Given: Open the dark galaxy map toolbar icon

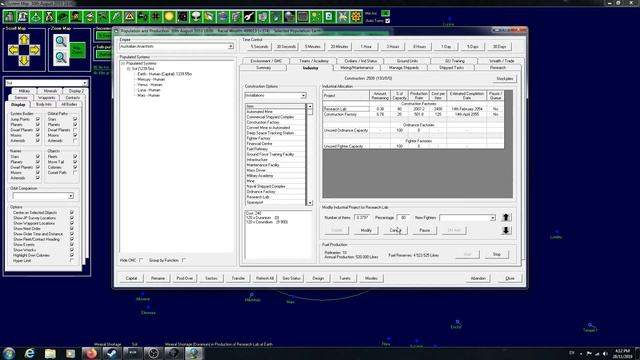Looking at the screenshot, I should click(x=182, y=17).
